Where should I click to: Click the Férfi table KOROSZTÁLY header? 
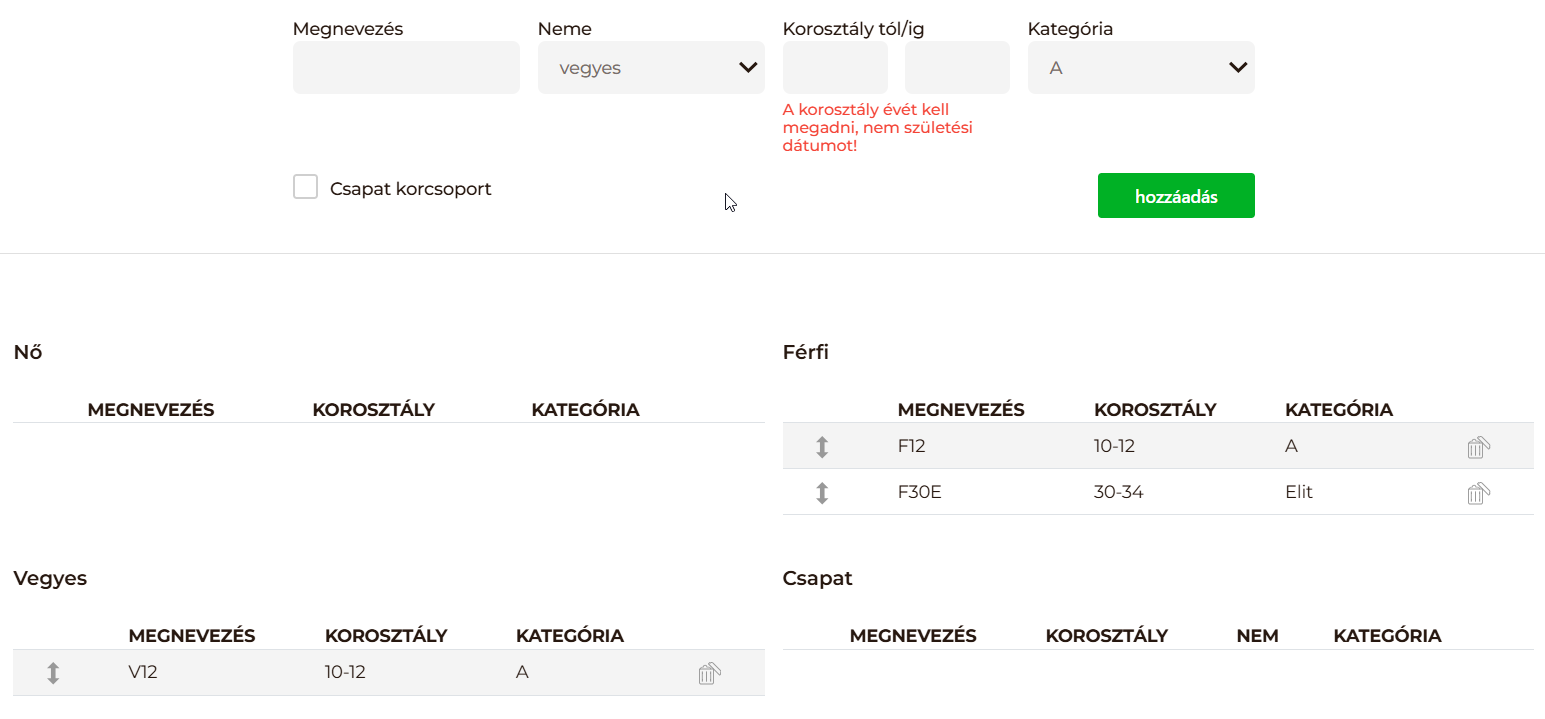point(1155,409)
